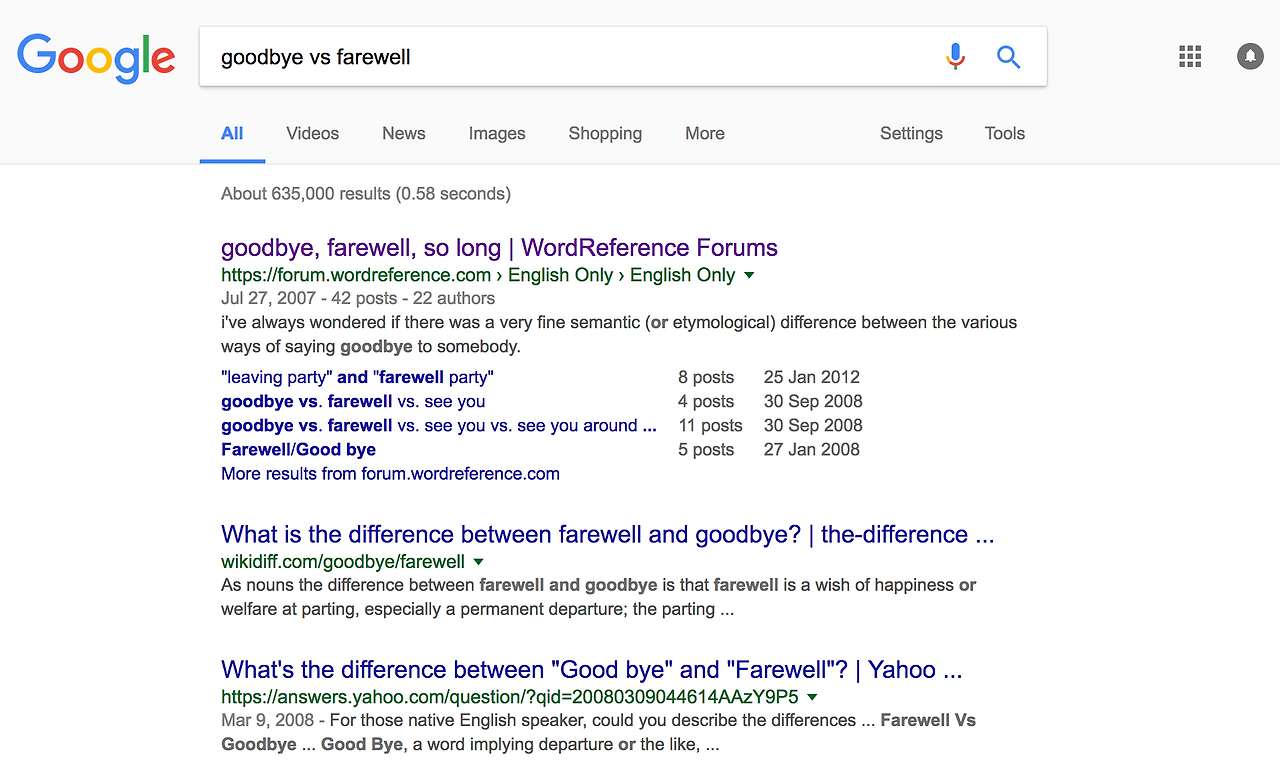Open the More search categories menu
Image resolution: width=1280 pixels, height=777 pixels.
tap(705, 133)
